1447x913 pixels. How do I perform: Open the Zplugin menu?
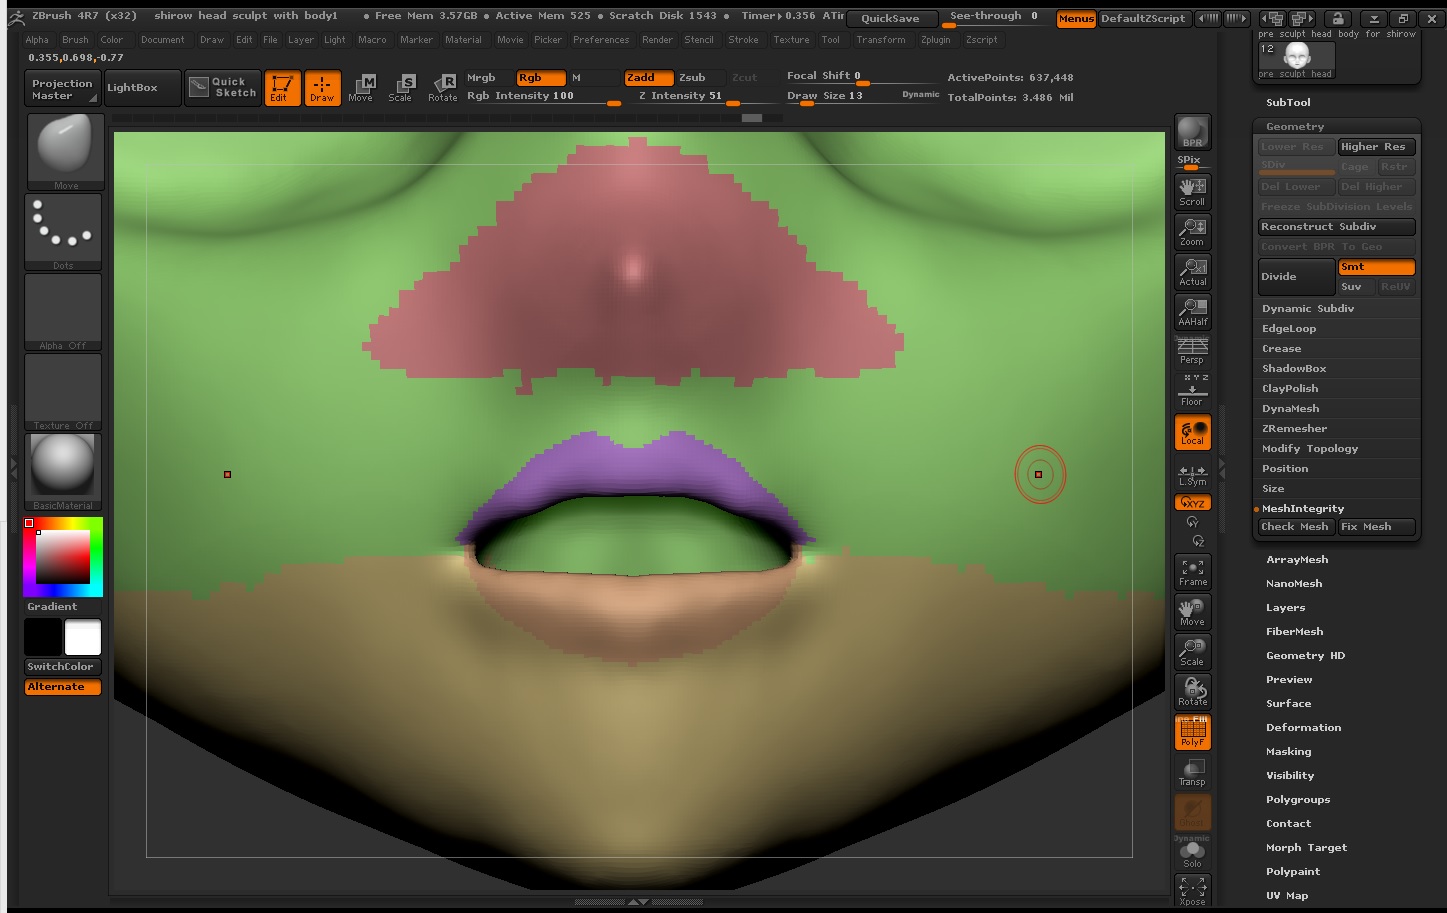936,40
